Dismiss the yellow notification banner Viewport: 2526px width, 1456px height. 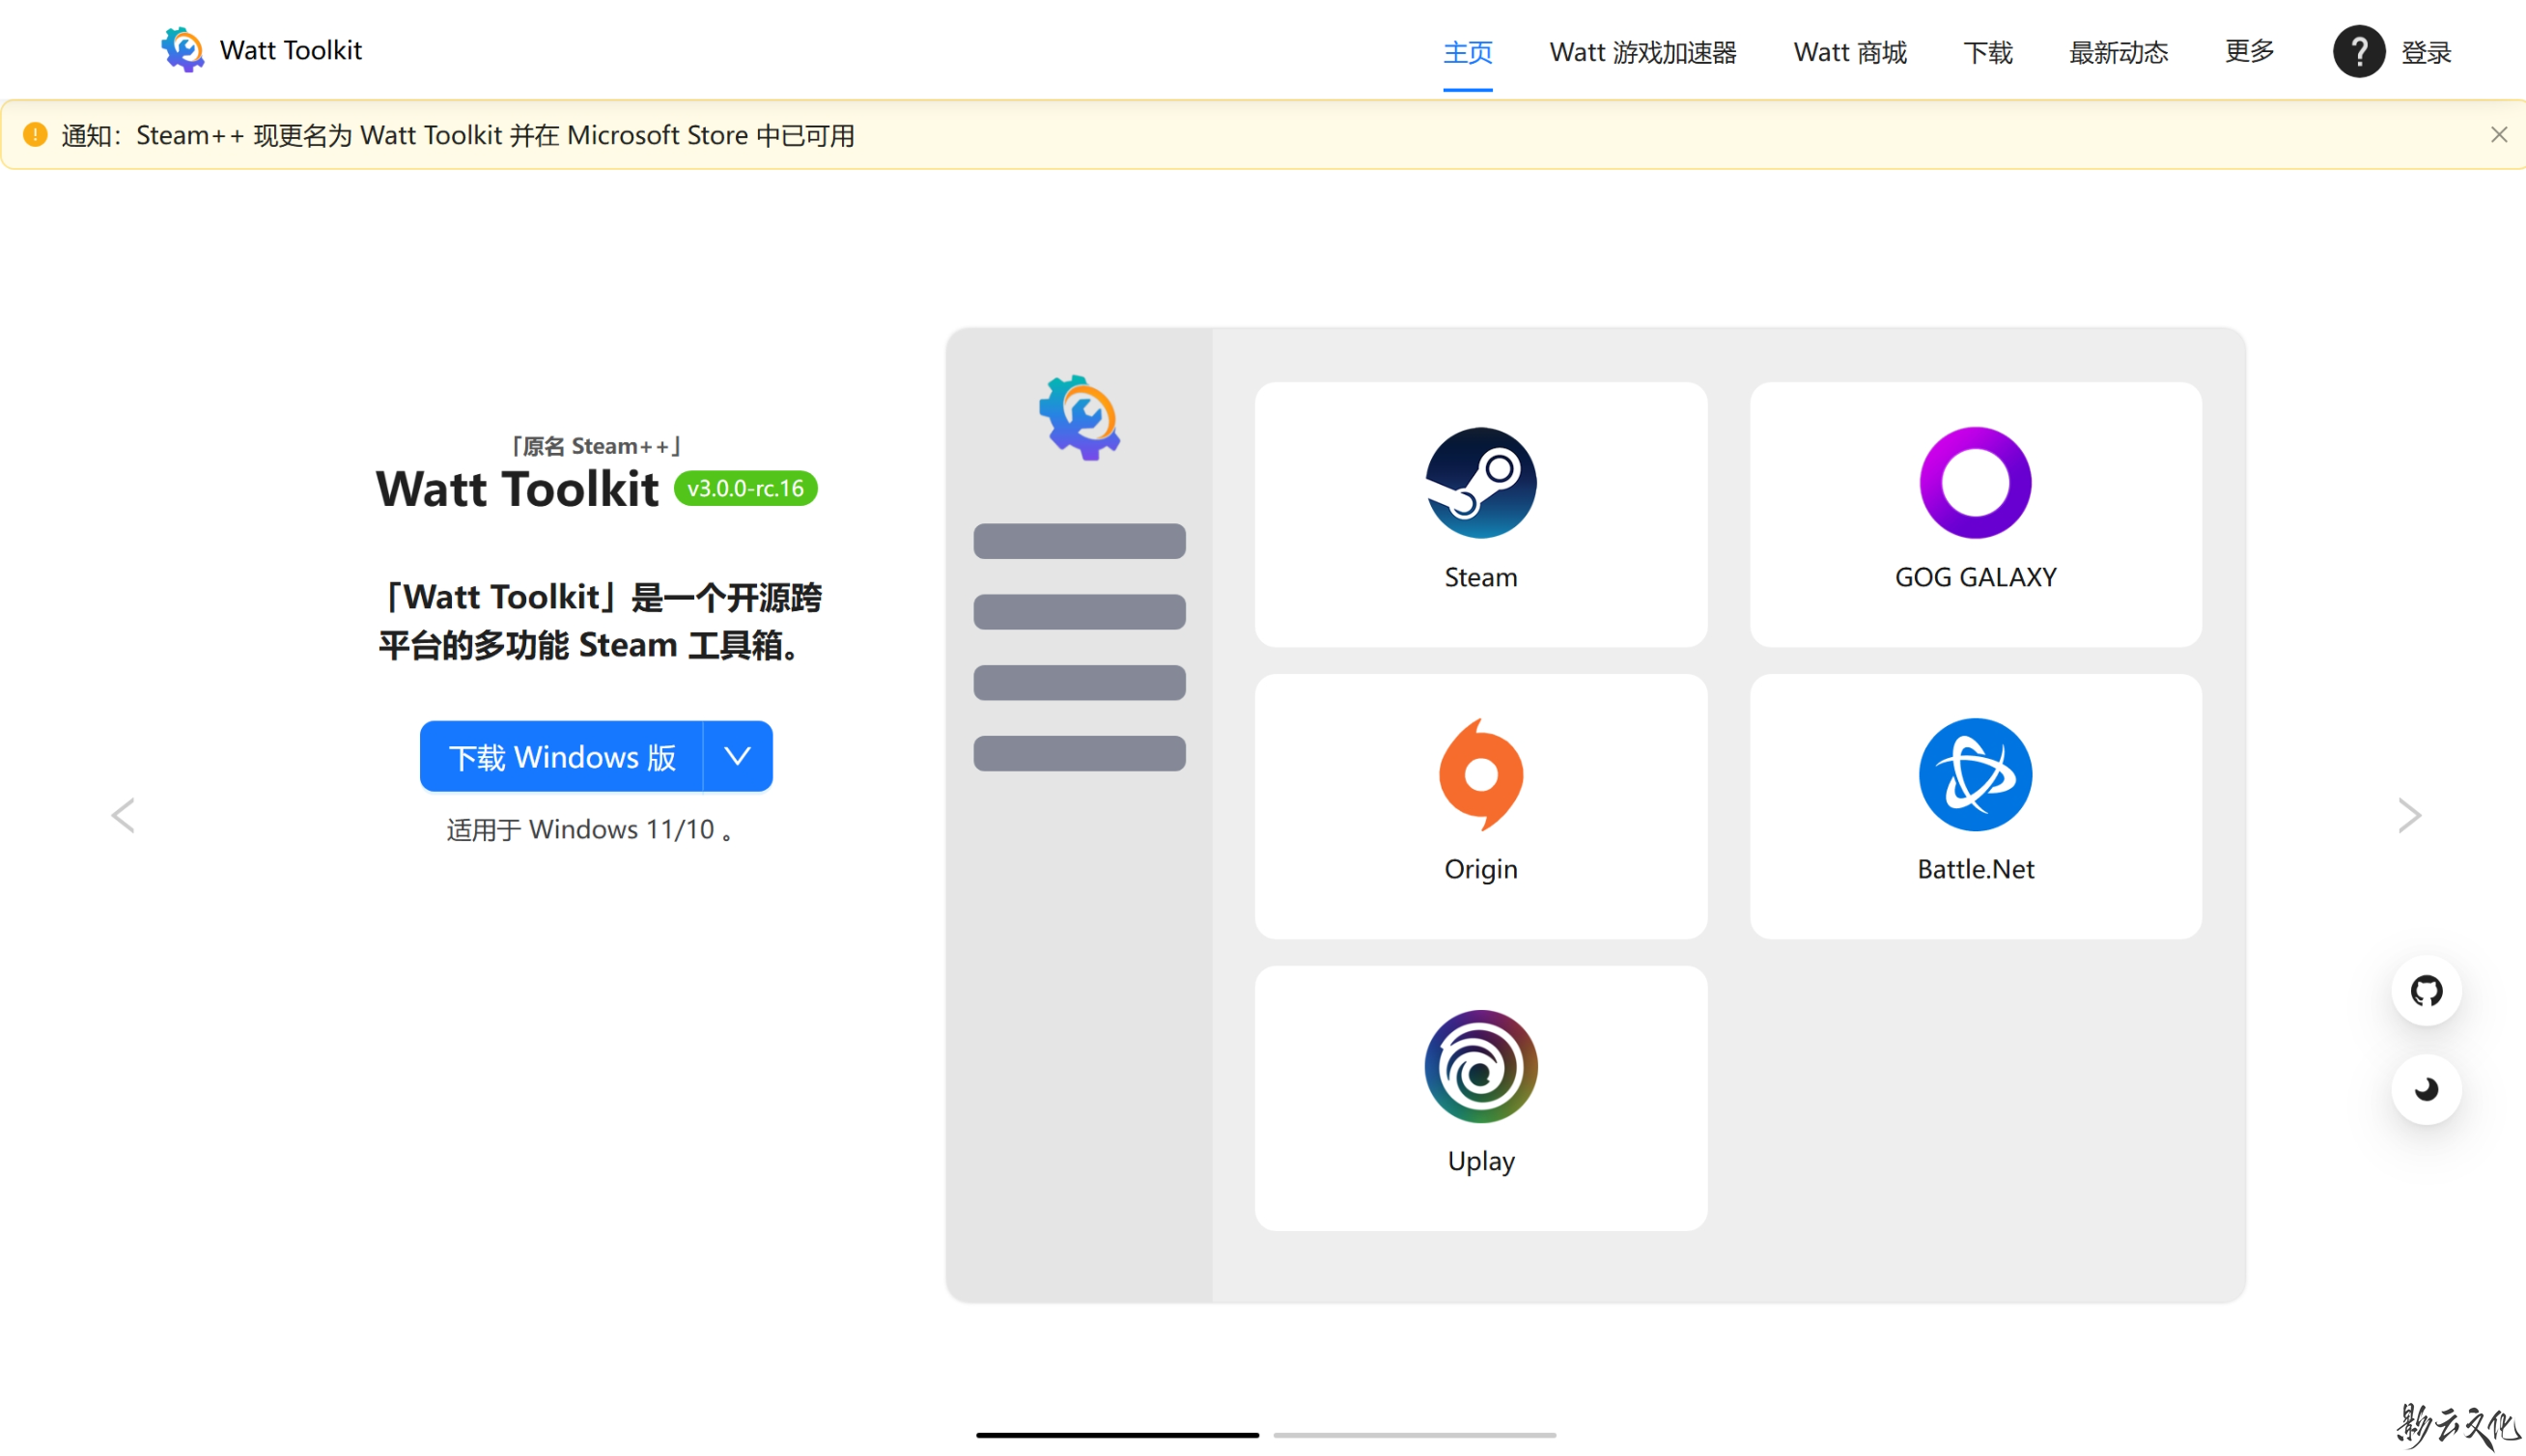(2498, 134)
